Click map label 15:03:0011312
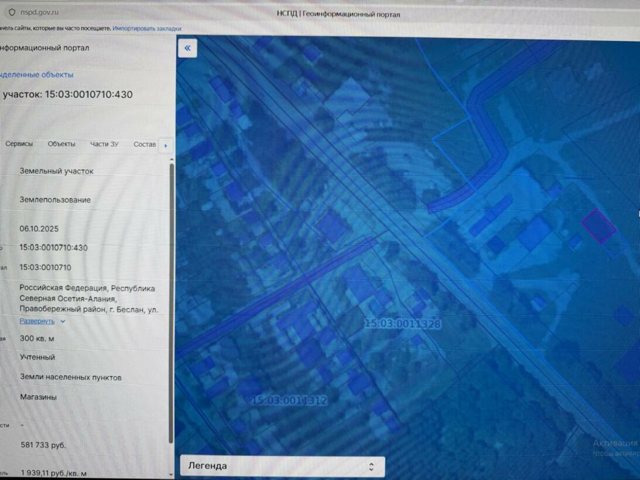This screenshot has width=640, height=480. [289, 400]
